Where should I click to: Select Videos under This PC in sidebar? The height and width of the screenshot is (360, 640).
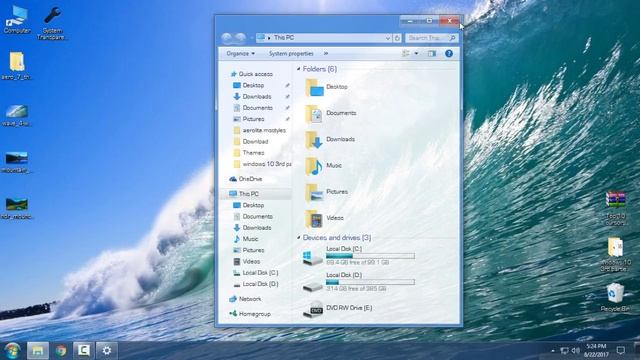coord(247,261)
